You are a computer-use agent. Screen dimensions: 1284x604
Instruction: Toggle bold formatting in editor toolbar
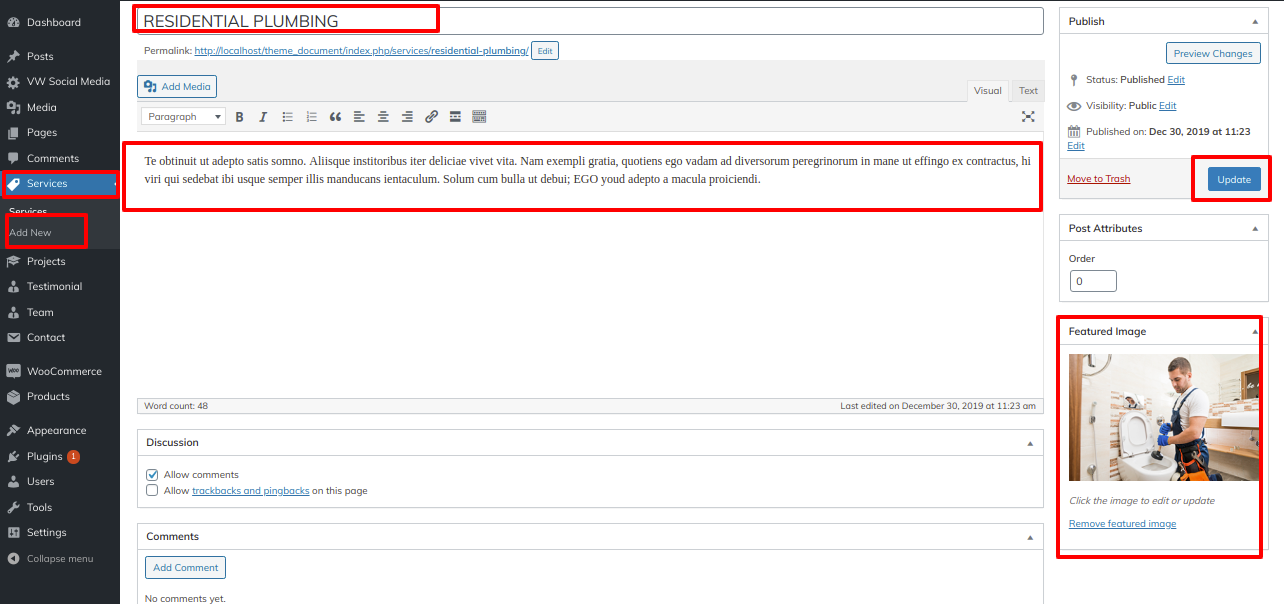(240, 117)
